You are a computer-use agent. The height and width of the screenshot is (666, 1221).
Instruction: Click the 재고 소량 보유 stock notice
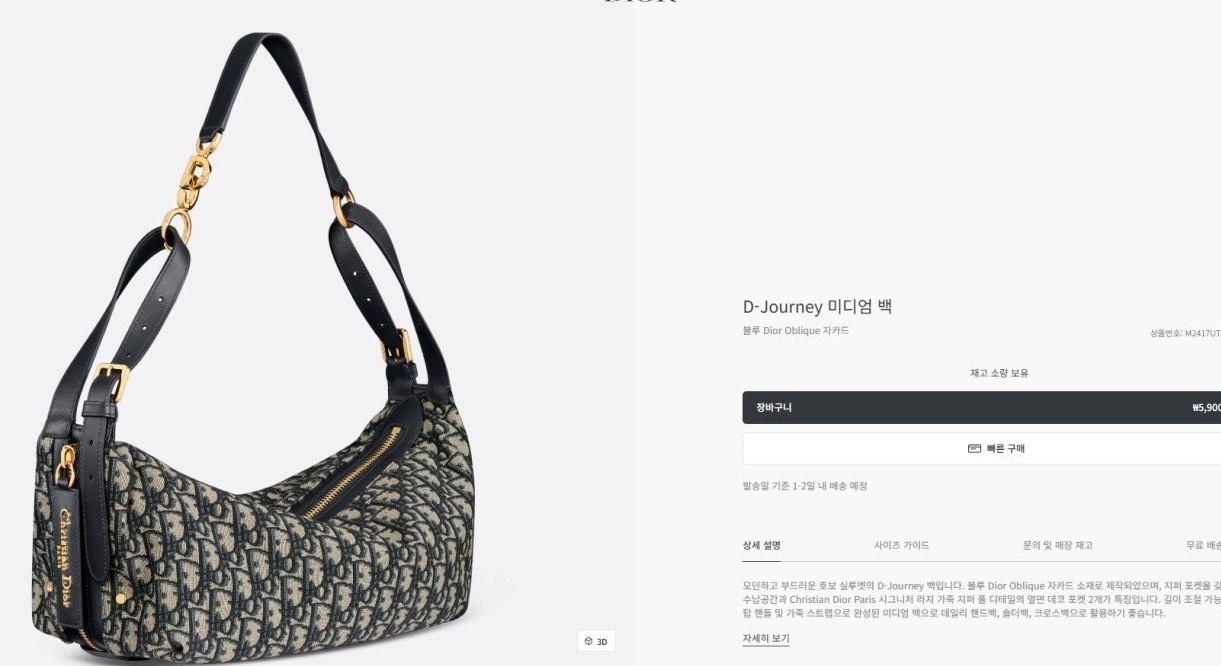(x=999, y=373)
